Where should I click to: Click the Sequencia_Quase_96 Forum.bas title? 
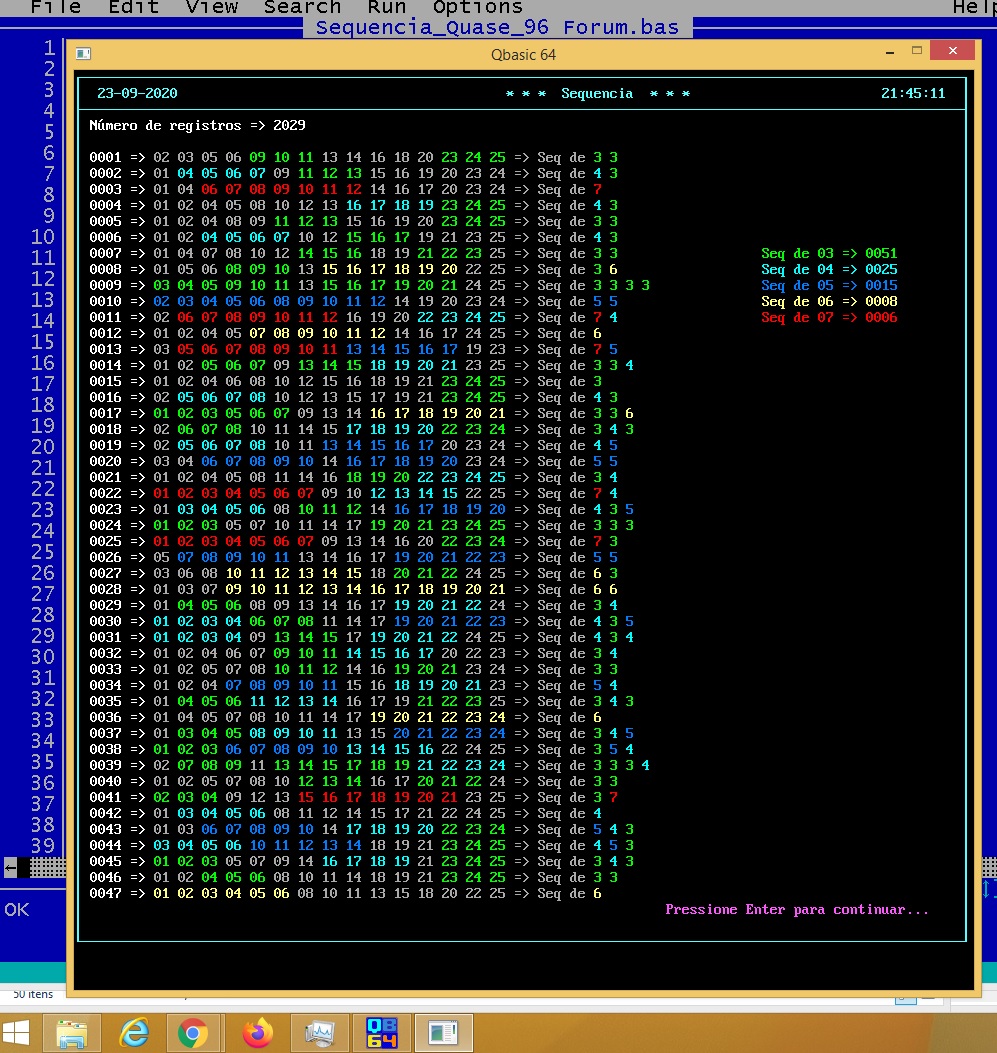pos(497,27)
